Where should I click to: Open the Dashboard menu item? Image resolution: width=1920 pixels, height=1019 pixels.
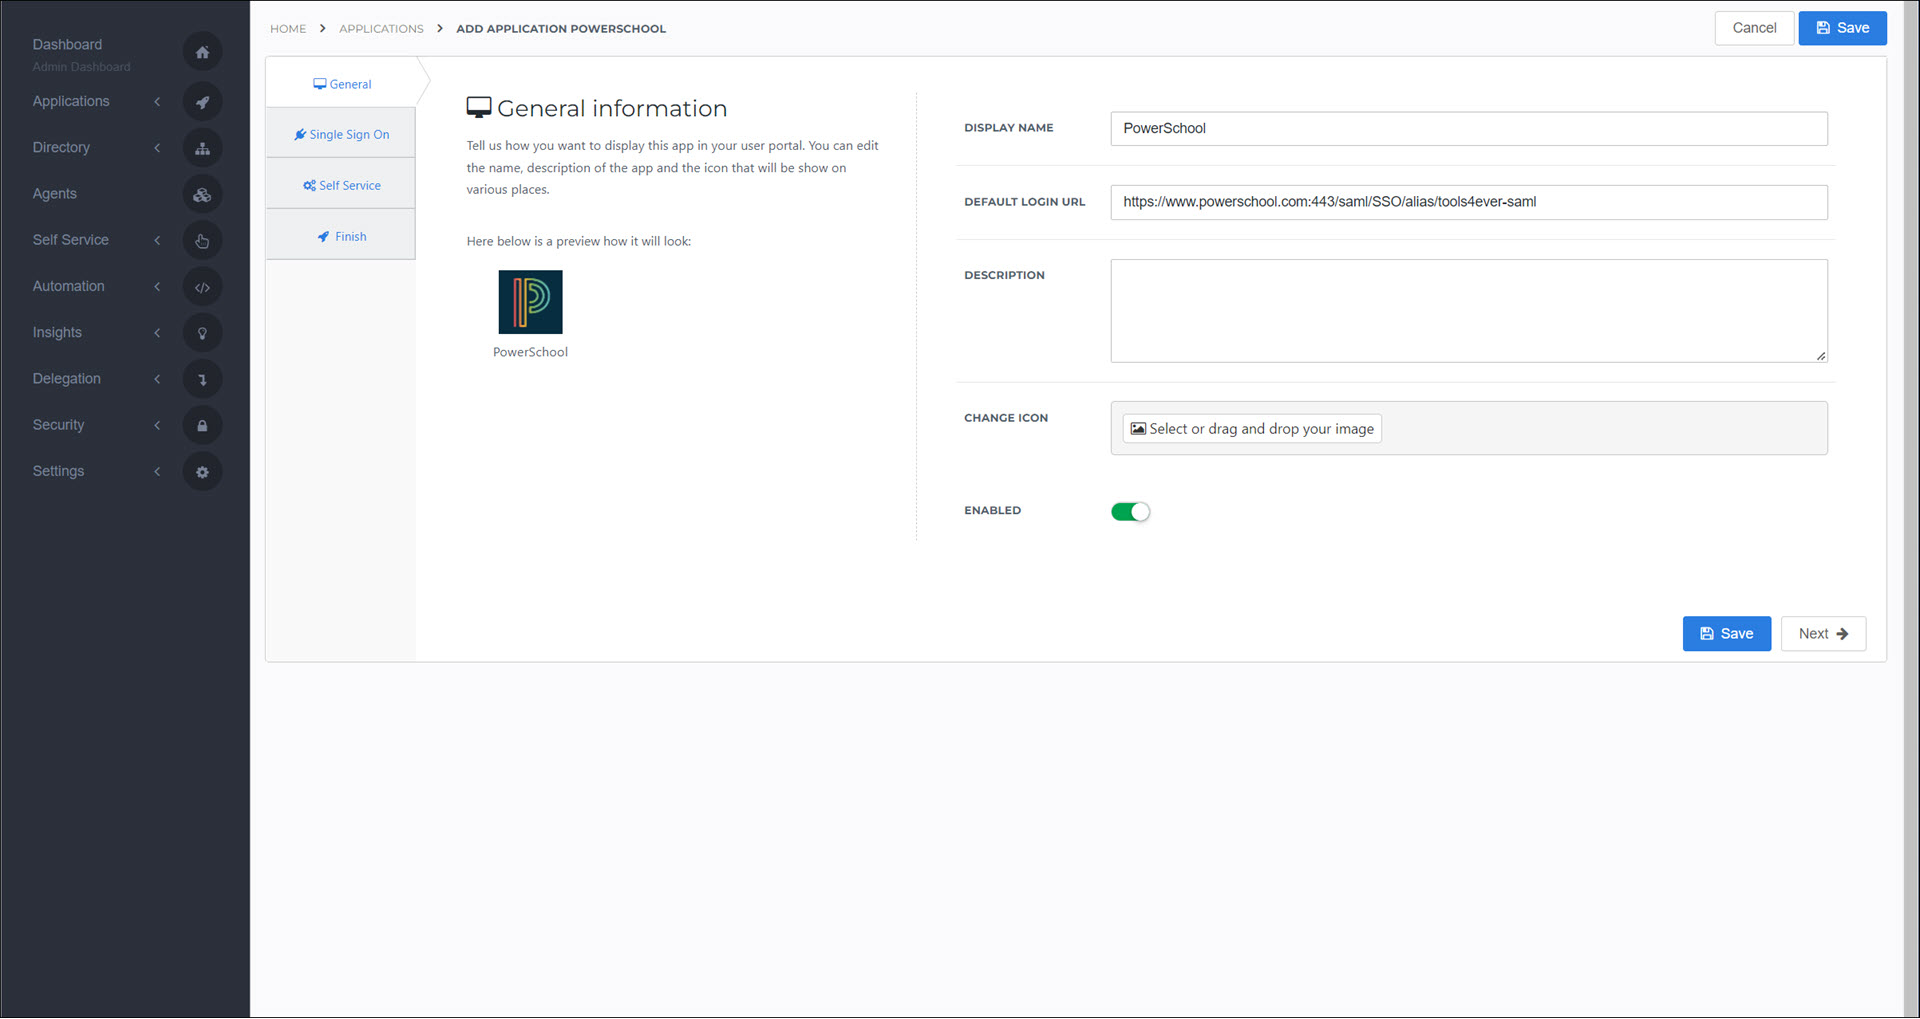[x=67, y=44]
